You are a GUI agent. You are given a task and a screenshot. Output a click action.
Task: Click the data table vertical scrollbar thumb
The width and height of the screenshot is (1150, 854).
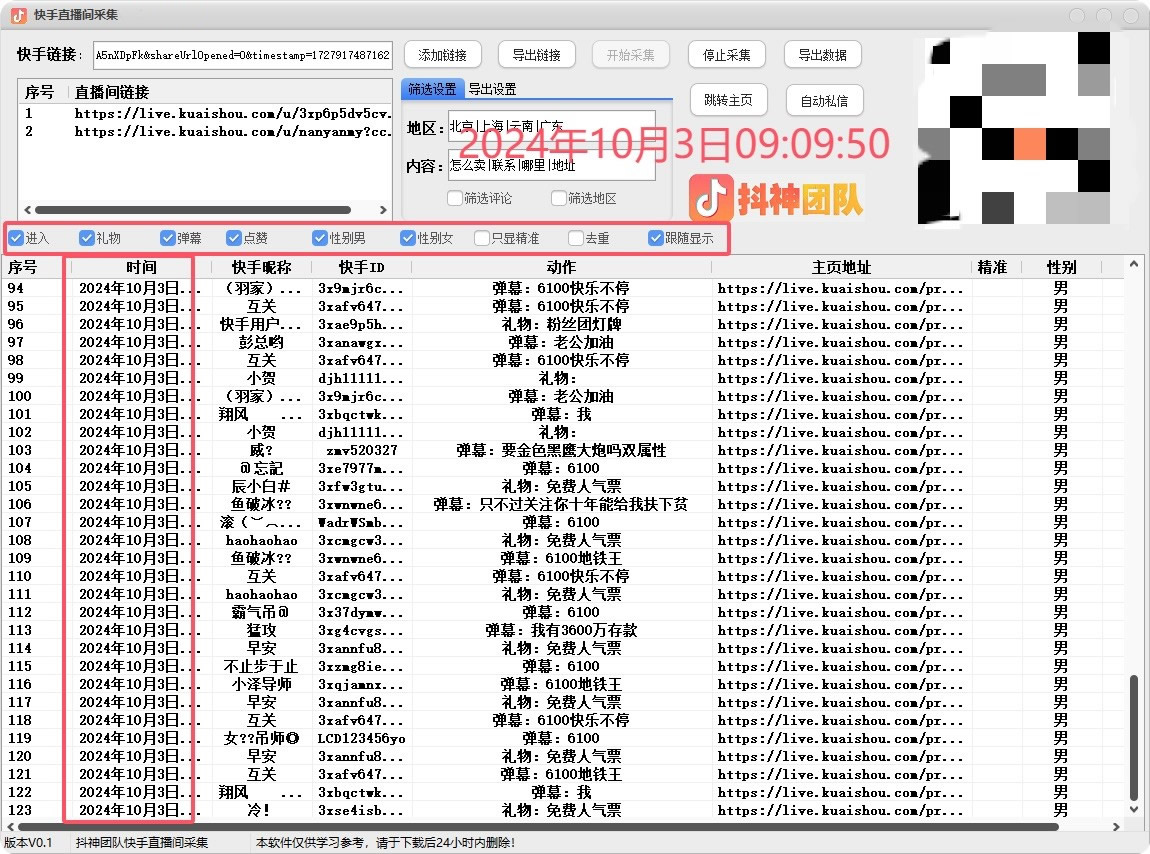pos(1134,737)
